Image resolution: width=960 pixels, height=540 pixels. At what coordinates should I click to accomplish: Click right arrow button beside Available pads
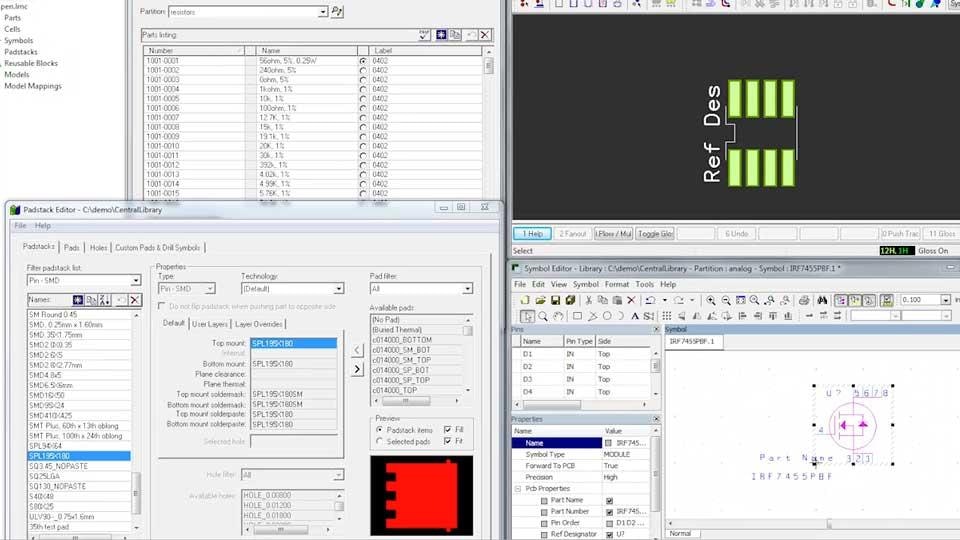(358, 369)
